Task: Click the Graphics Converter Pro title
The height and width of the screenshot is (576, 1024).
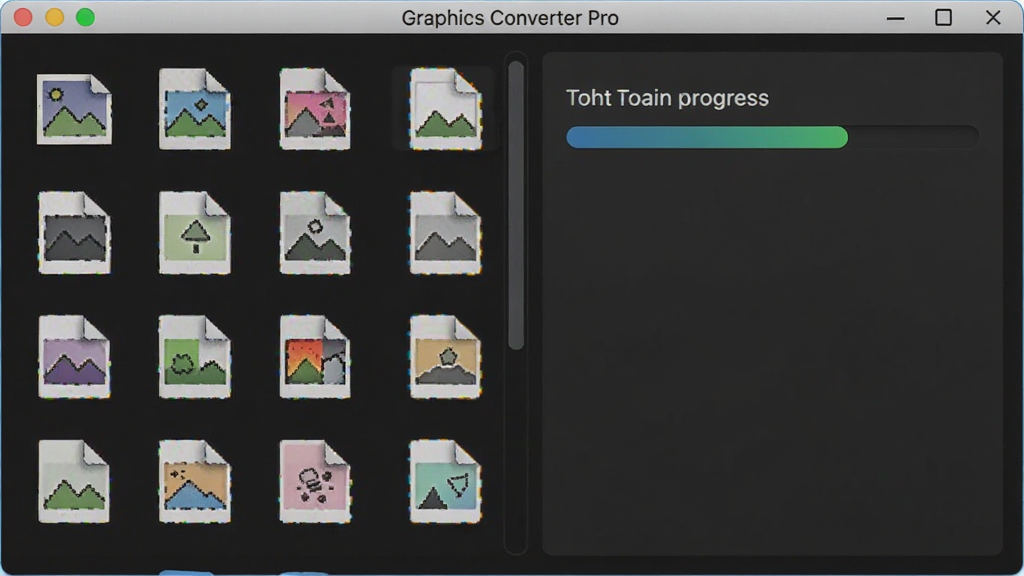Action: (510, 18)
